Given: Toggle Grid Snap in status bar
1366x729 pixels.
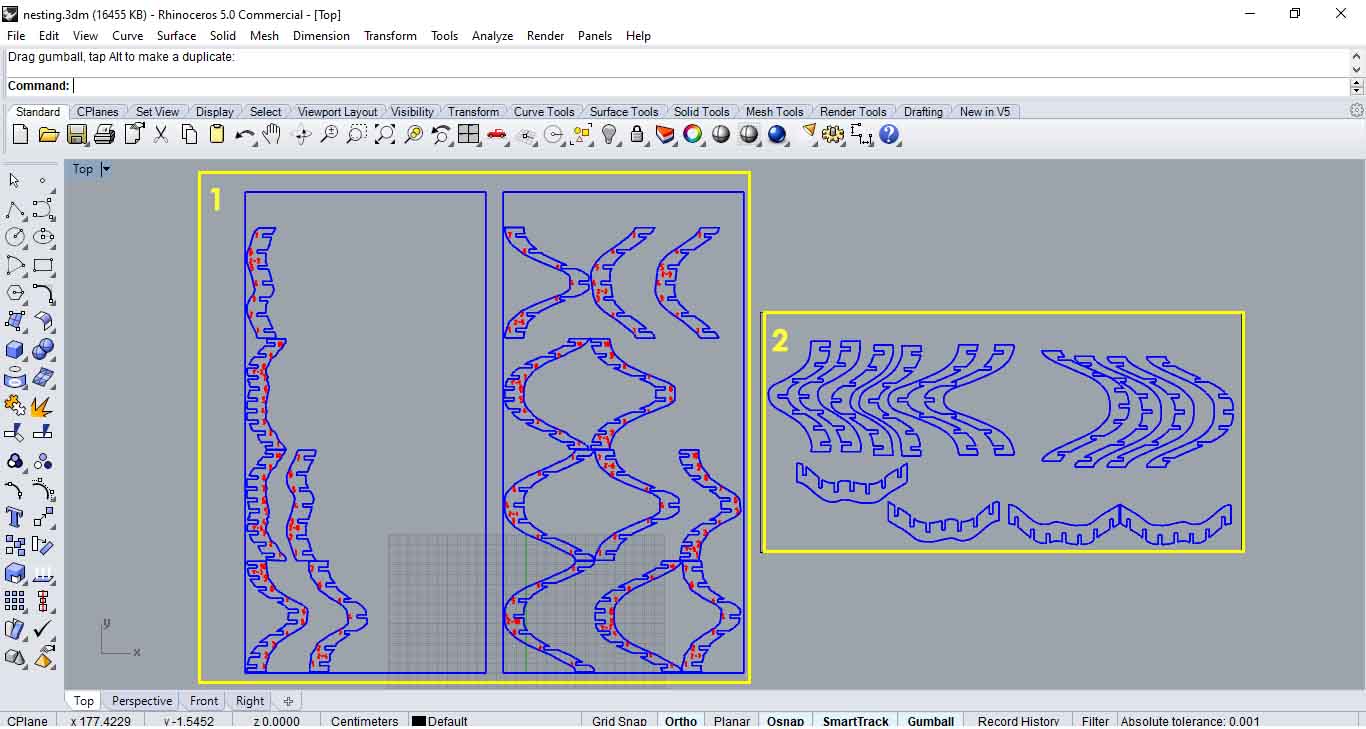Looking at the screenshot, I should (x=619, y=721).
